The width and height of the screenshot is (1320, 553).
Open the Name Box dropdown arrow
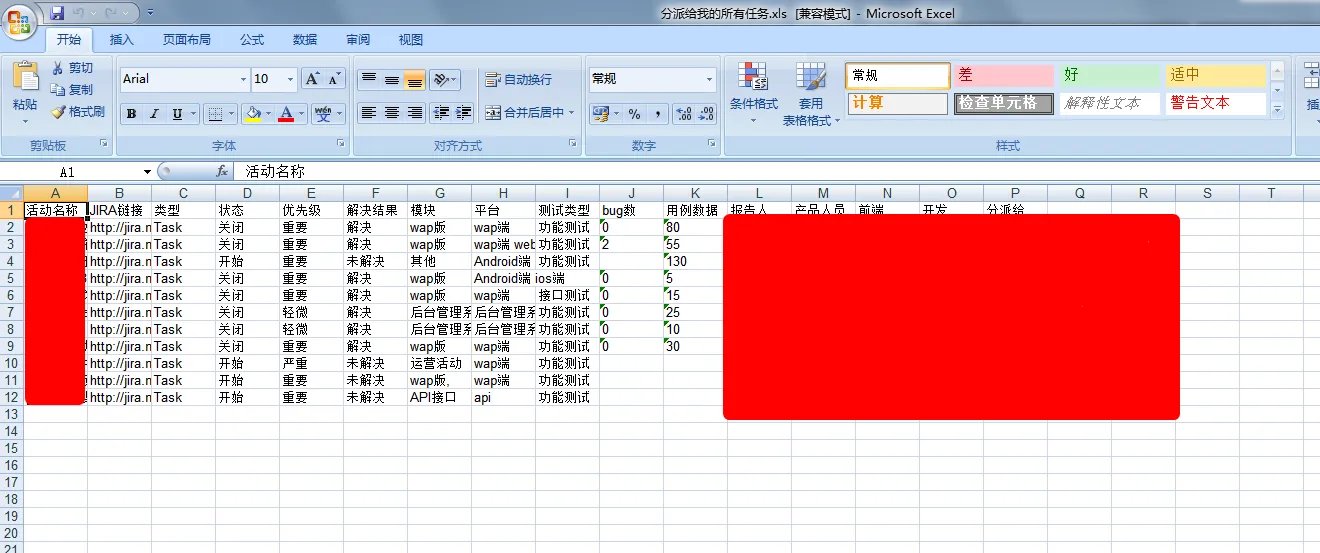147,172
